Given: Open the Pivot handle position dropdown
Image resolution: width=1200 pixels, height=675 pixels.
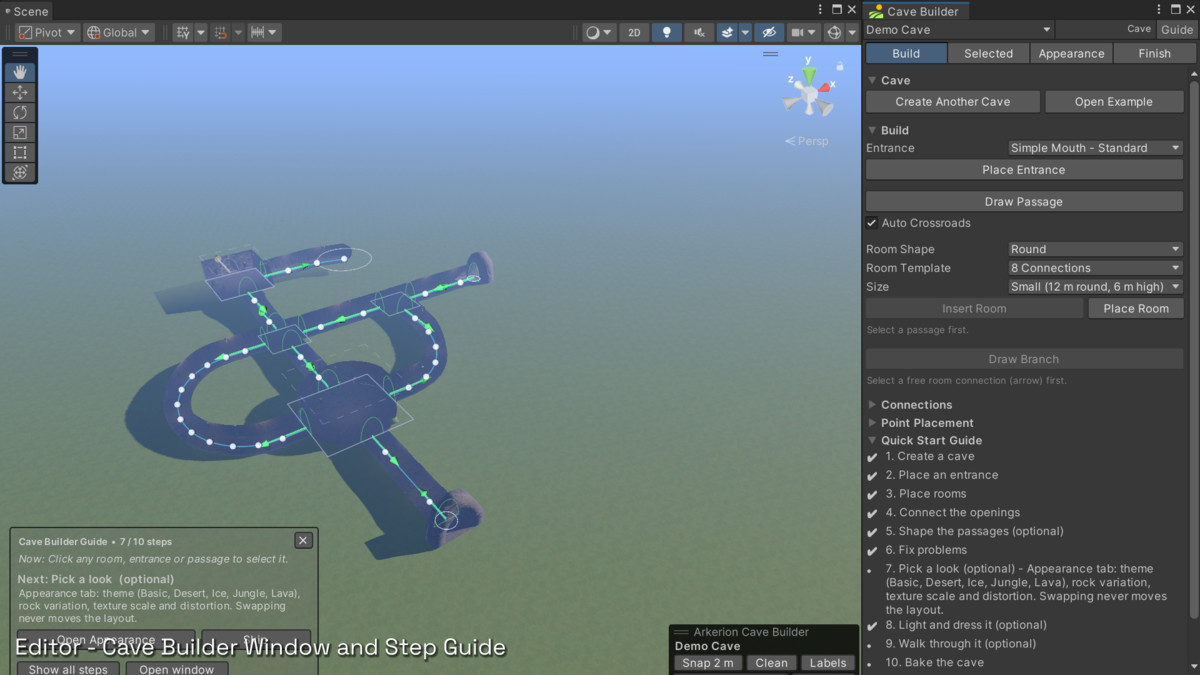Looking at the screenshot, I should [47, 32].
